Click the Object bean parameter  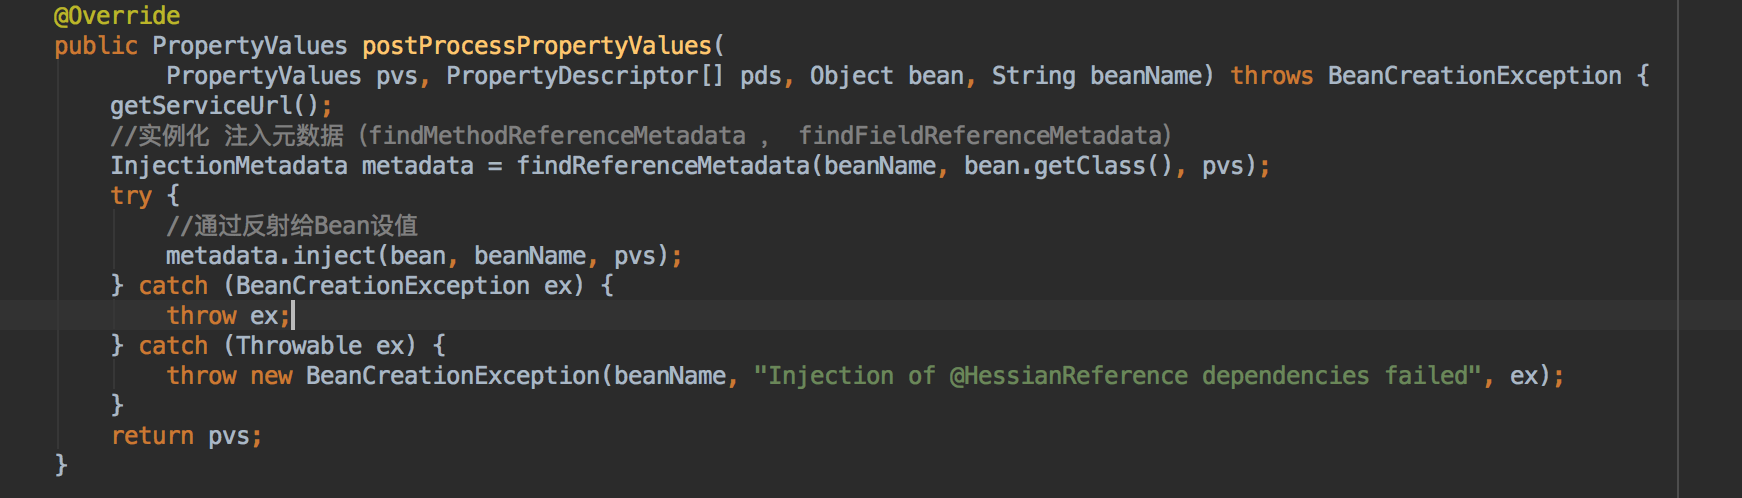(887, 76)
